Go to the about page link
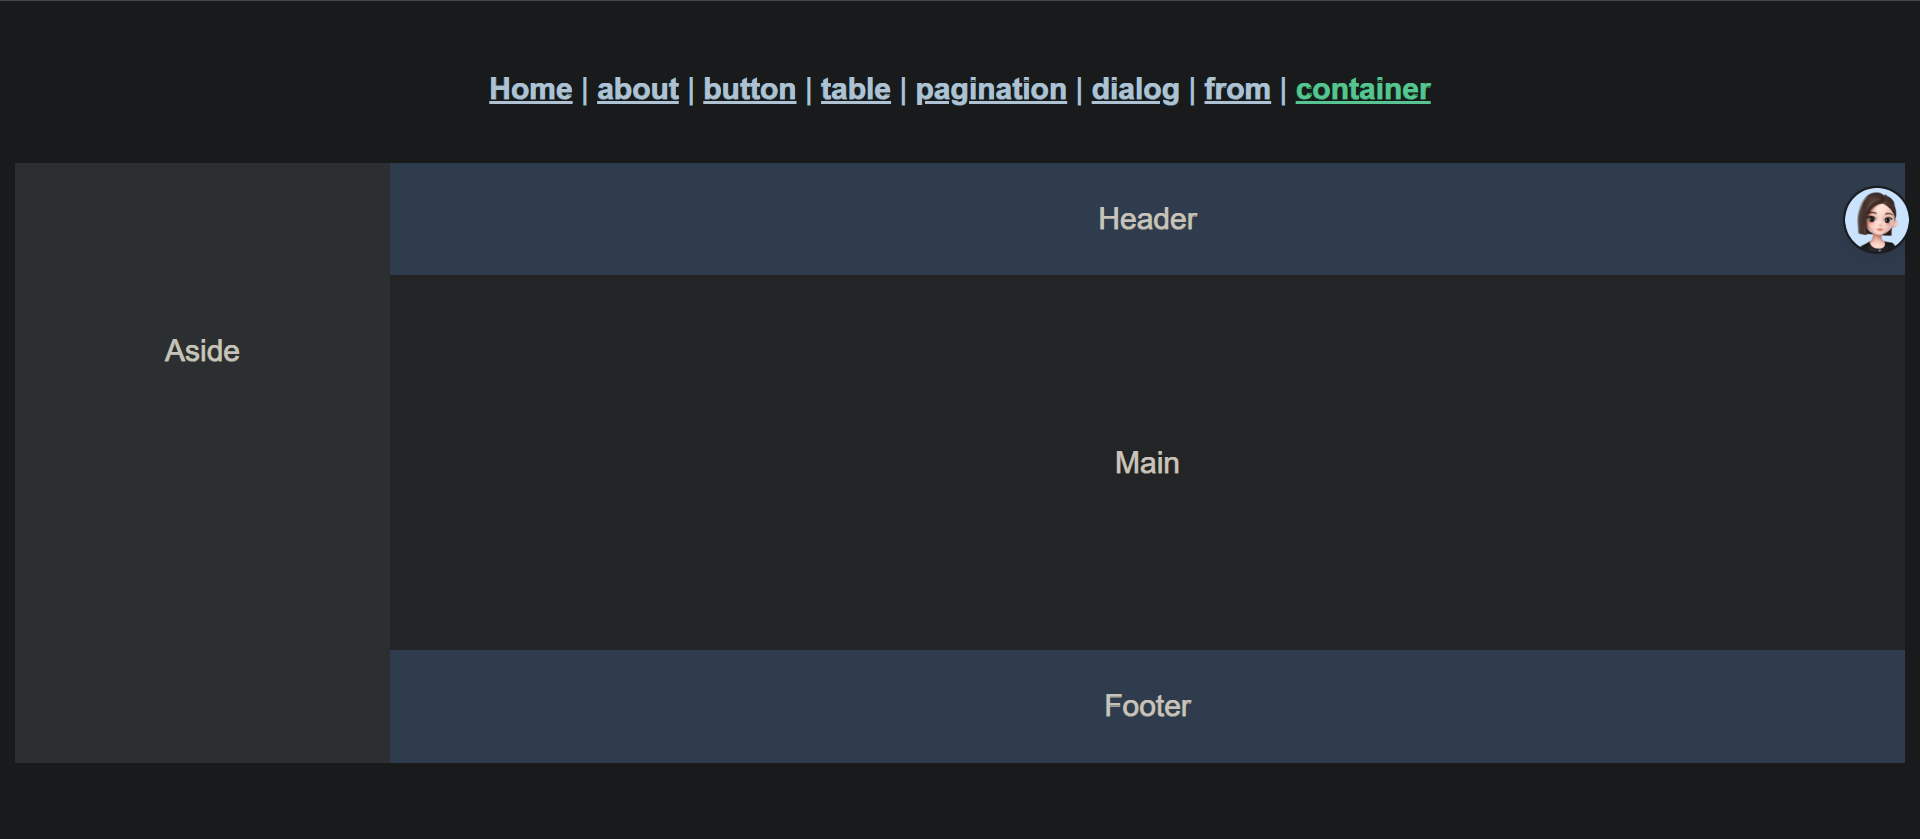The image size is (1920, 839). click(x=637, y=90)
